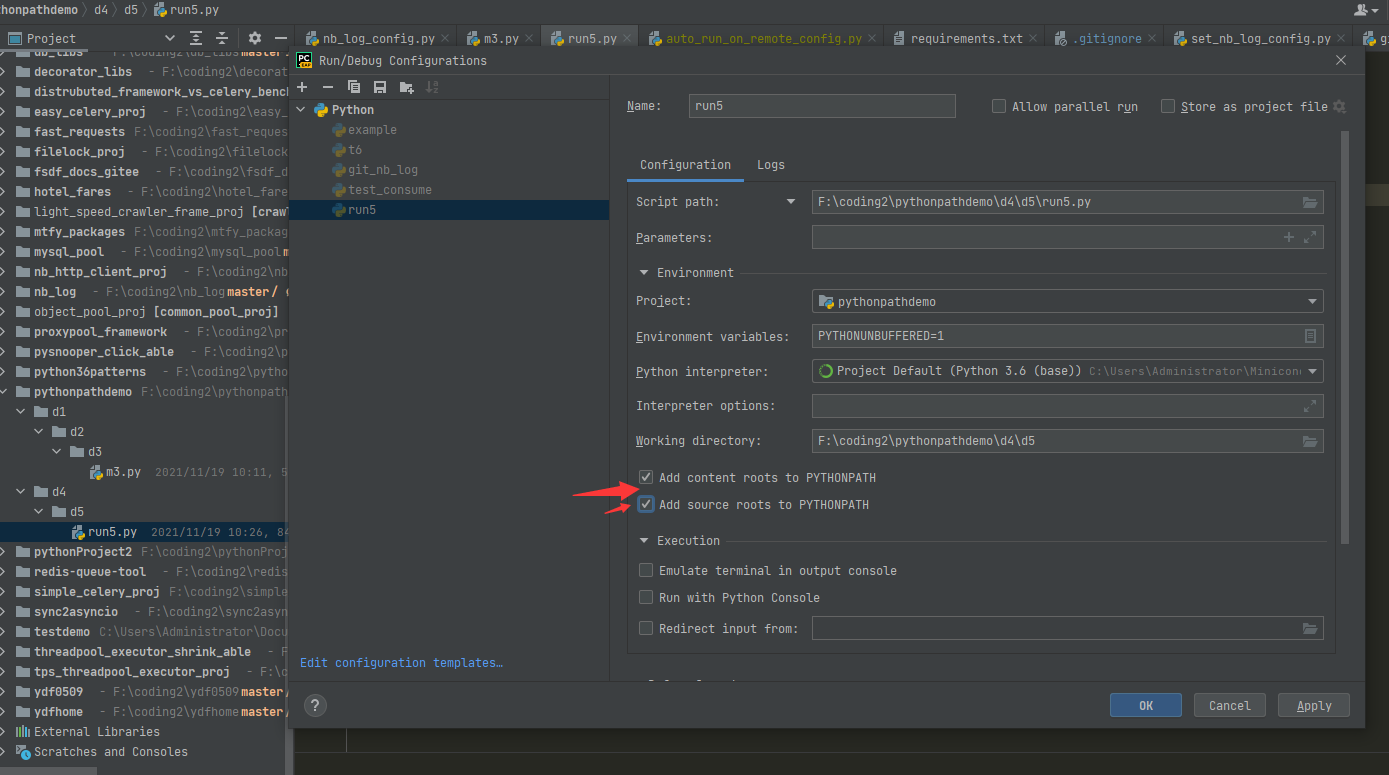Screen dimensions: 1389x775
Task: Open Edit configuration templates link
Action: click(x=401, y=663)
